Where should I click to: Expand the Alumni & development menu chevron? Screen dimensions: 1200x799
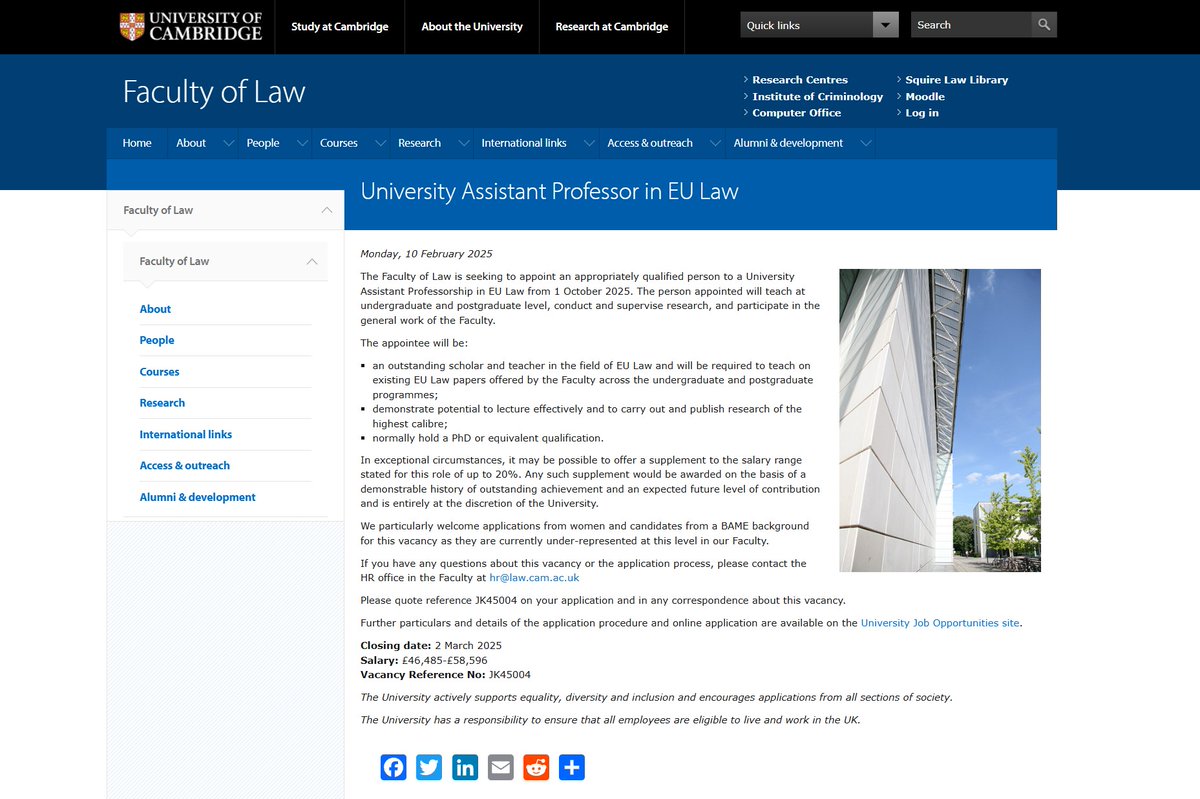[866, 143]
